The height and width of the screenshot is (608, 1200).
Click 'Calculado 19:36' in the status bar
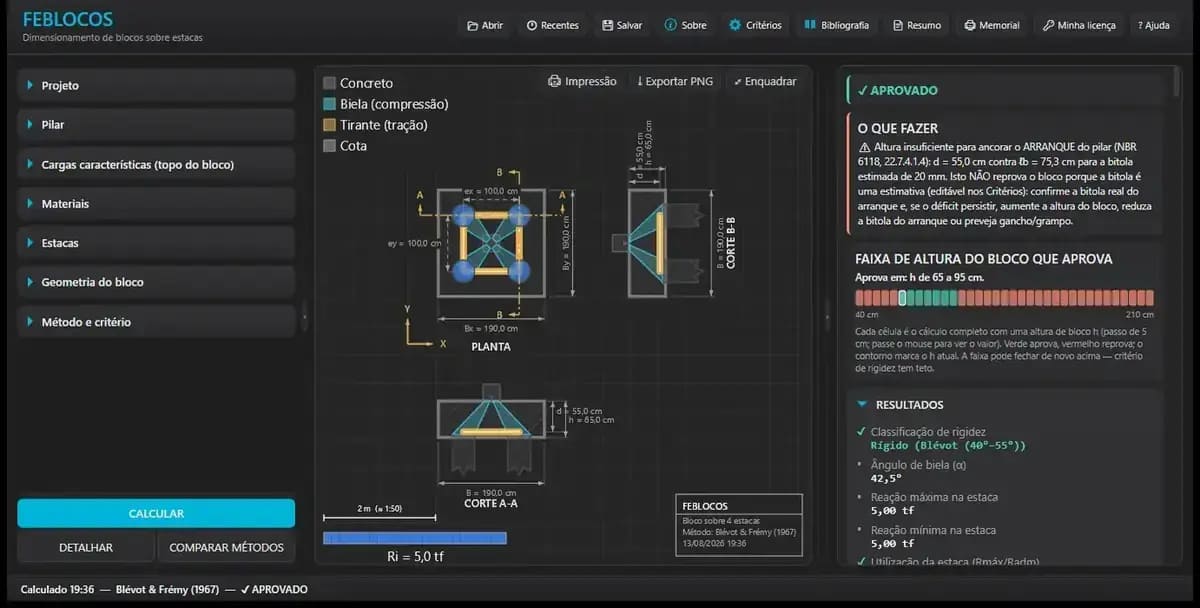point(58,590)
